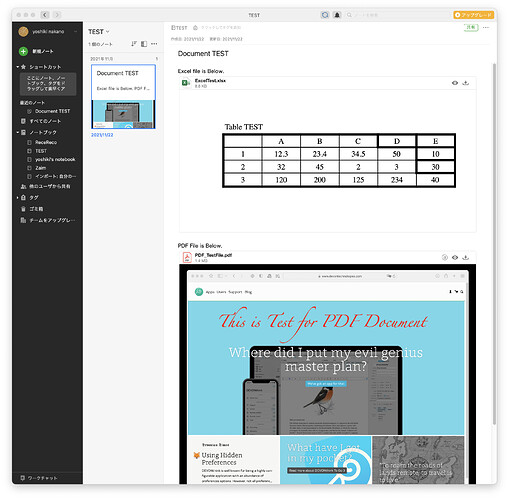This screenshot has height=499, width=509.
Task: Click the Document TEST note title
Action: pyautogui.click(x=203, y=53)
